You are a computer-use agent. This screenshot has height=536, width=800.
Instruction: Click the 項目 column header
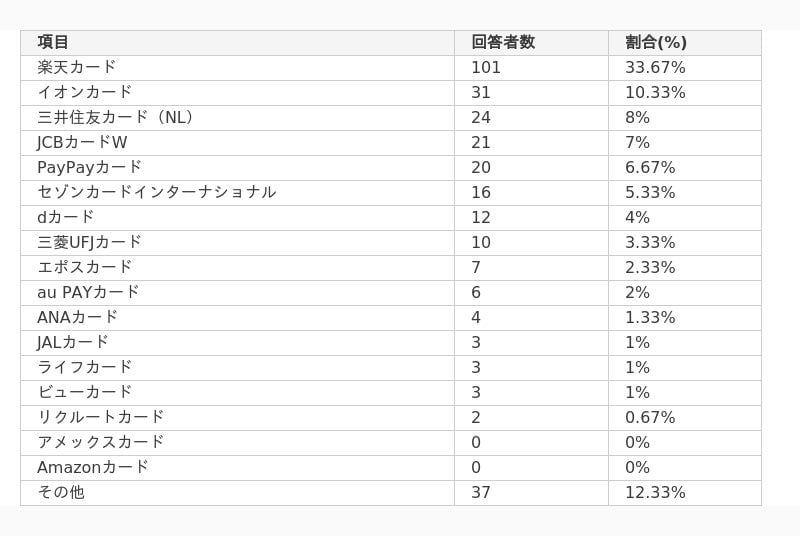53,42
